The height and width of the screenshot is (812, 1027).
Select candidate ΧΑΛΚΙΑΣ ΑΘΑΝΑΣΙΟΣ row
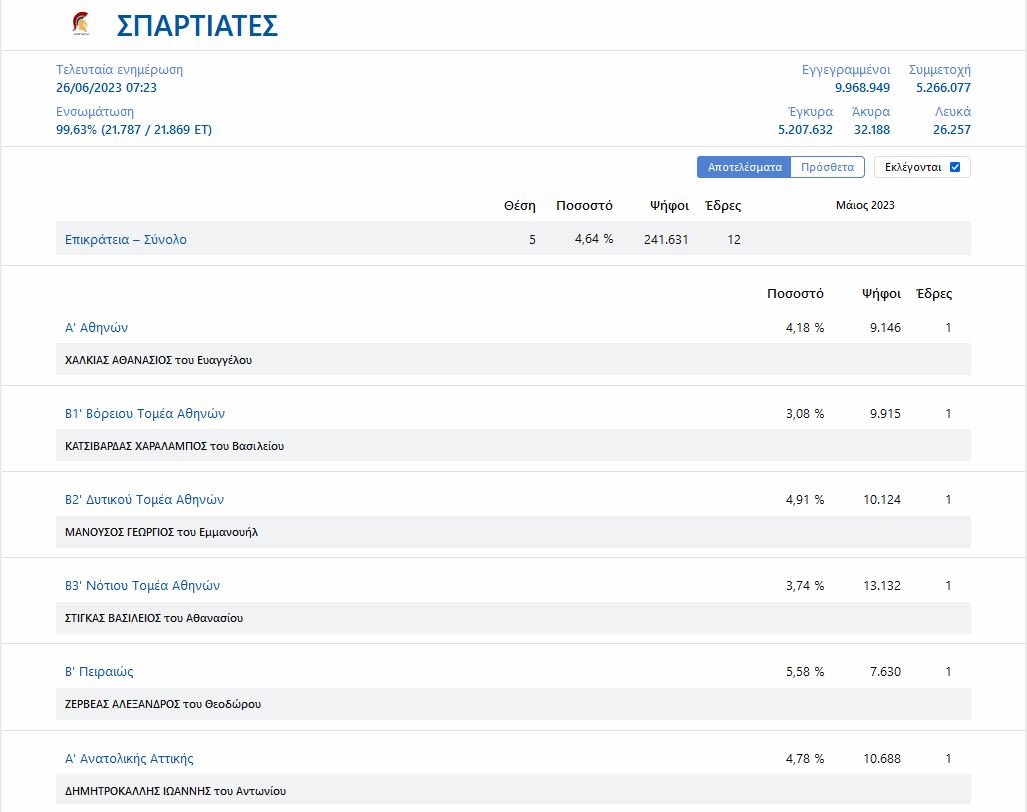point(158,360)
